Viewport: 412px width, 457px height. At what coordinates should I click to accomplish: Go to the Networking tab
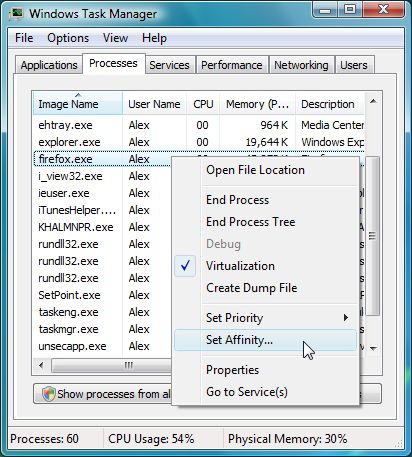click(301, 65)
